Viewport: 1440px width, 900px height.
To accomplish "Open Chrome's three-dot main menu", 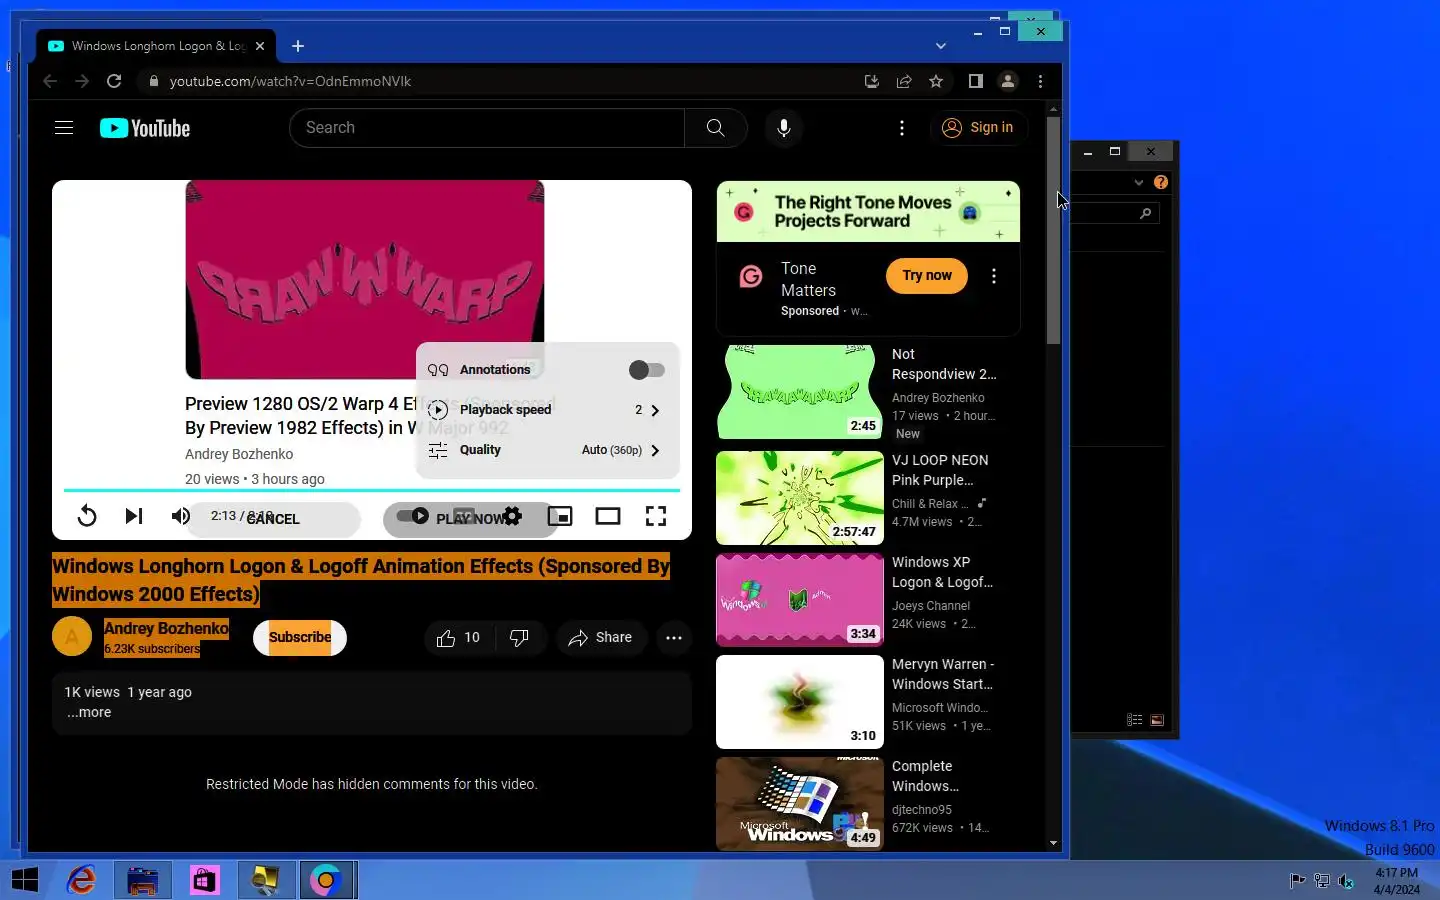I will (1040, 81).
